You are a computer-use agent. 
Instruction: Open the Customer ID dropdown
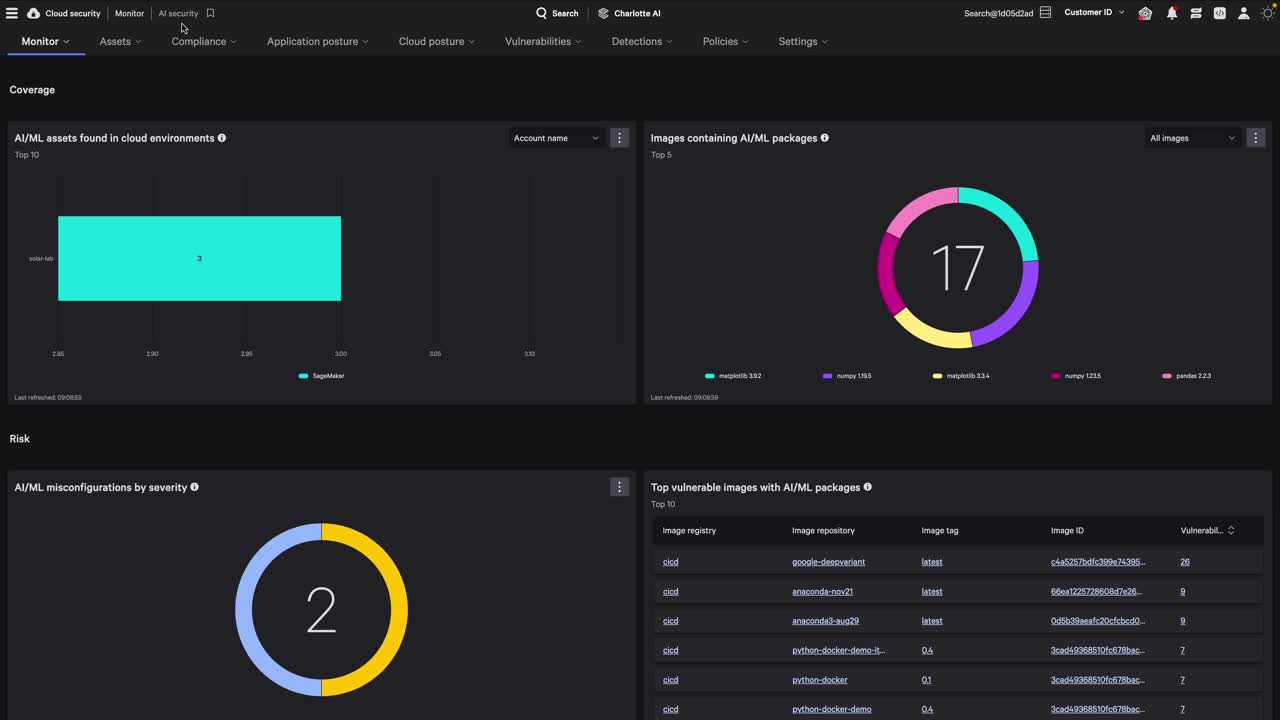pos(1094,13)
